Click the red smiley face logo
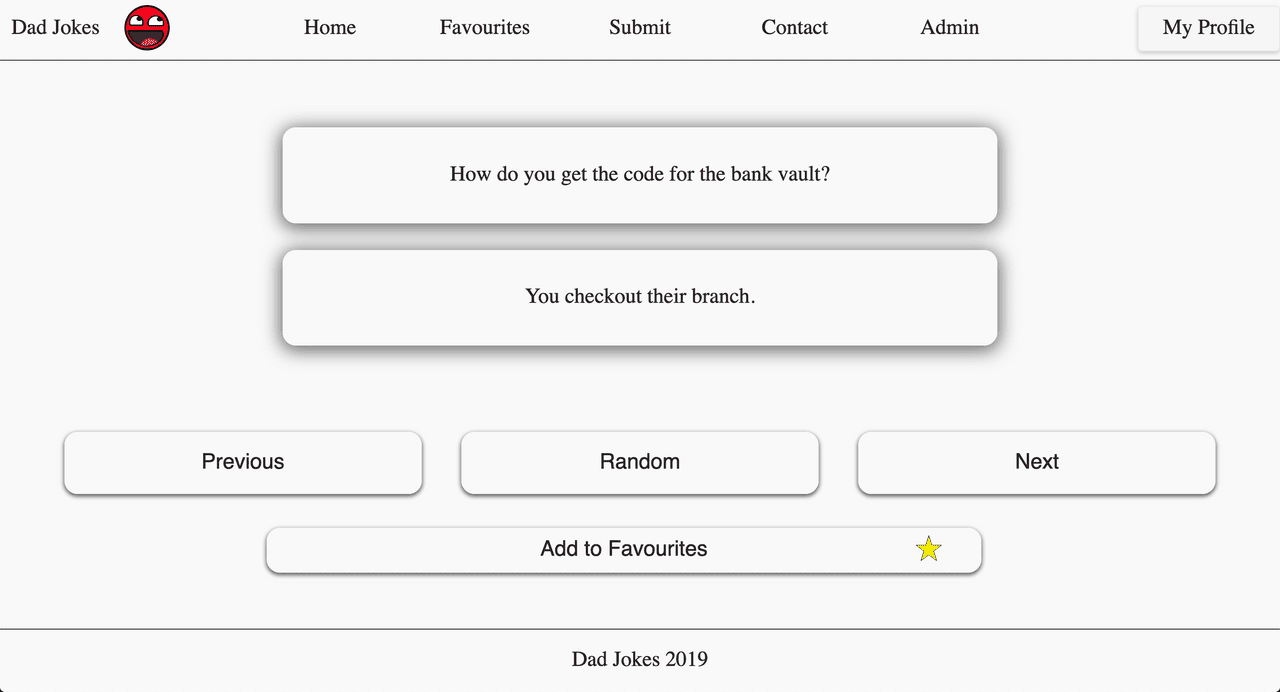1280x692 pixels. (x=147, y=27)
